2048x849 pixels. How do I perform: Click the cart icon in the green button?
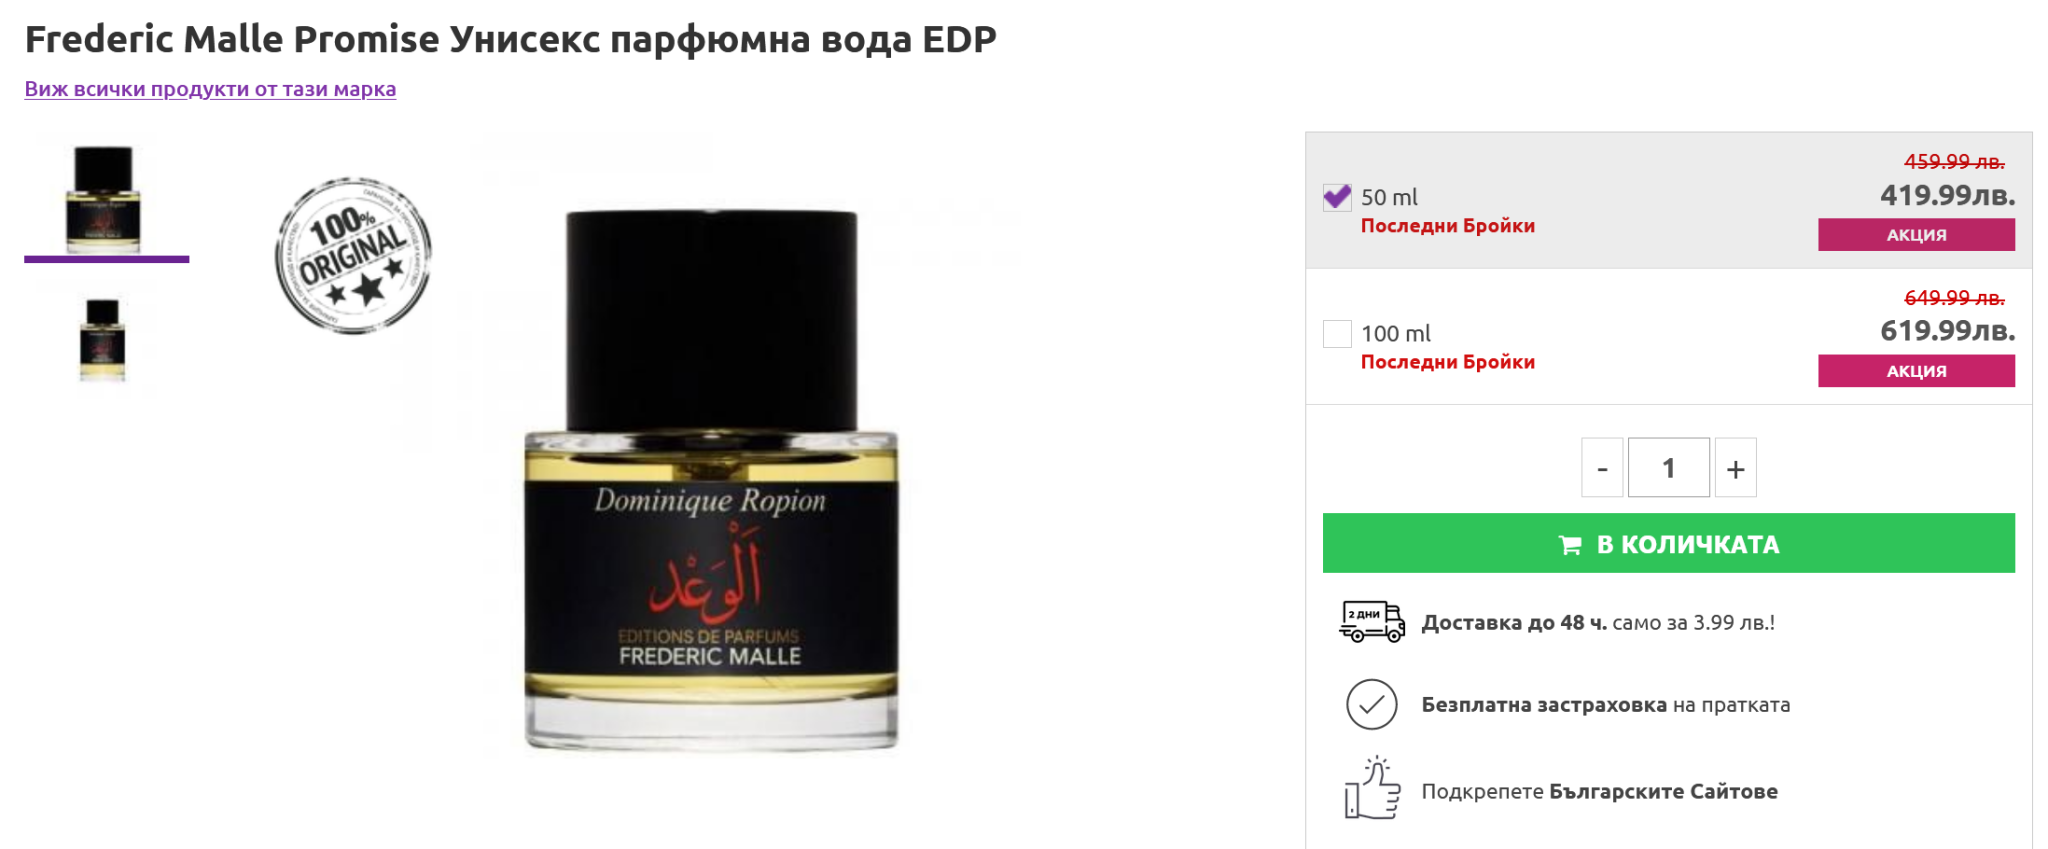tap(1570, 545)
